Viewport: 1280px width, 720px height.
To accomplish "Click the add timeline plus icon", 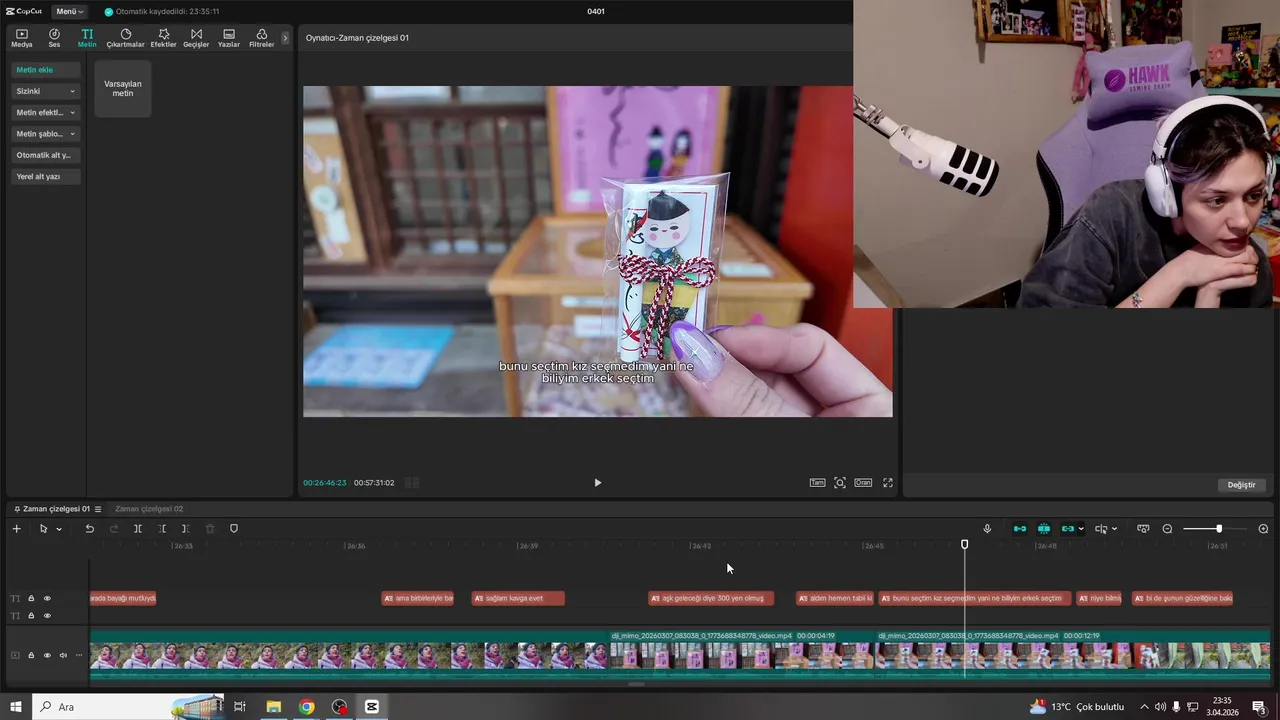I will coord(16,529).
